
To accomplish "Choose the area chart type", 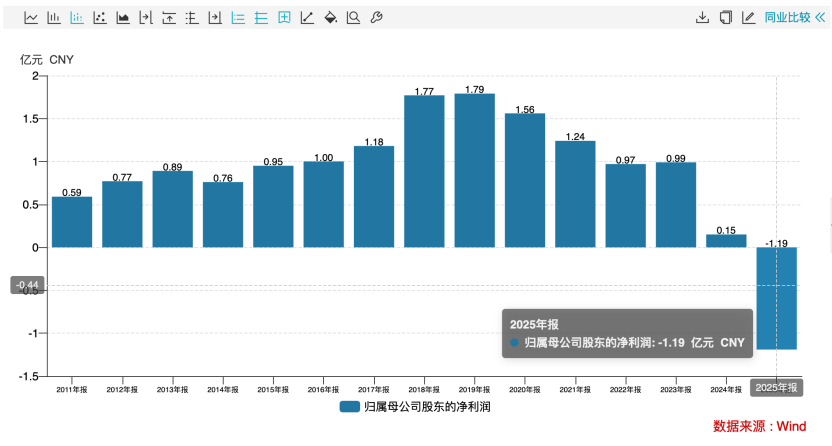I will point(123,18).
